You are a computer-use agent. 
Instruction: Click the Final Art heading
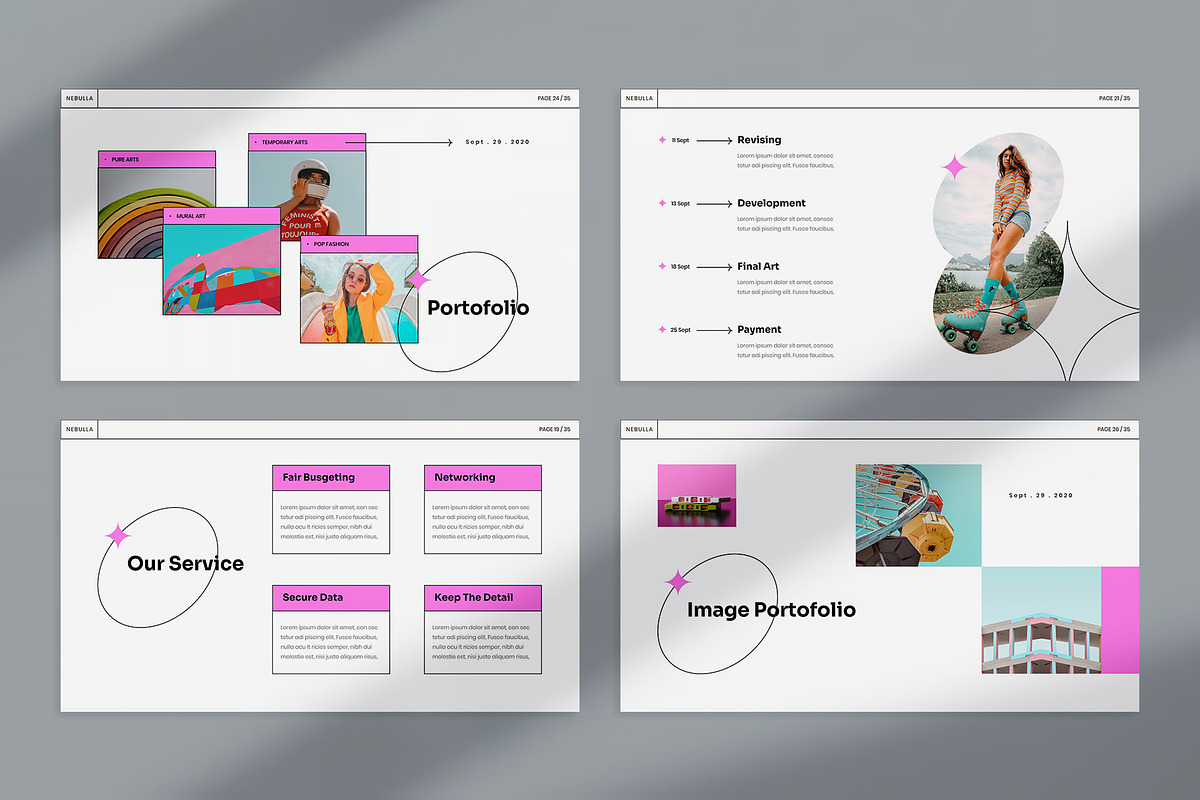tap(758, 266)
